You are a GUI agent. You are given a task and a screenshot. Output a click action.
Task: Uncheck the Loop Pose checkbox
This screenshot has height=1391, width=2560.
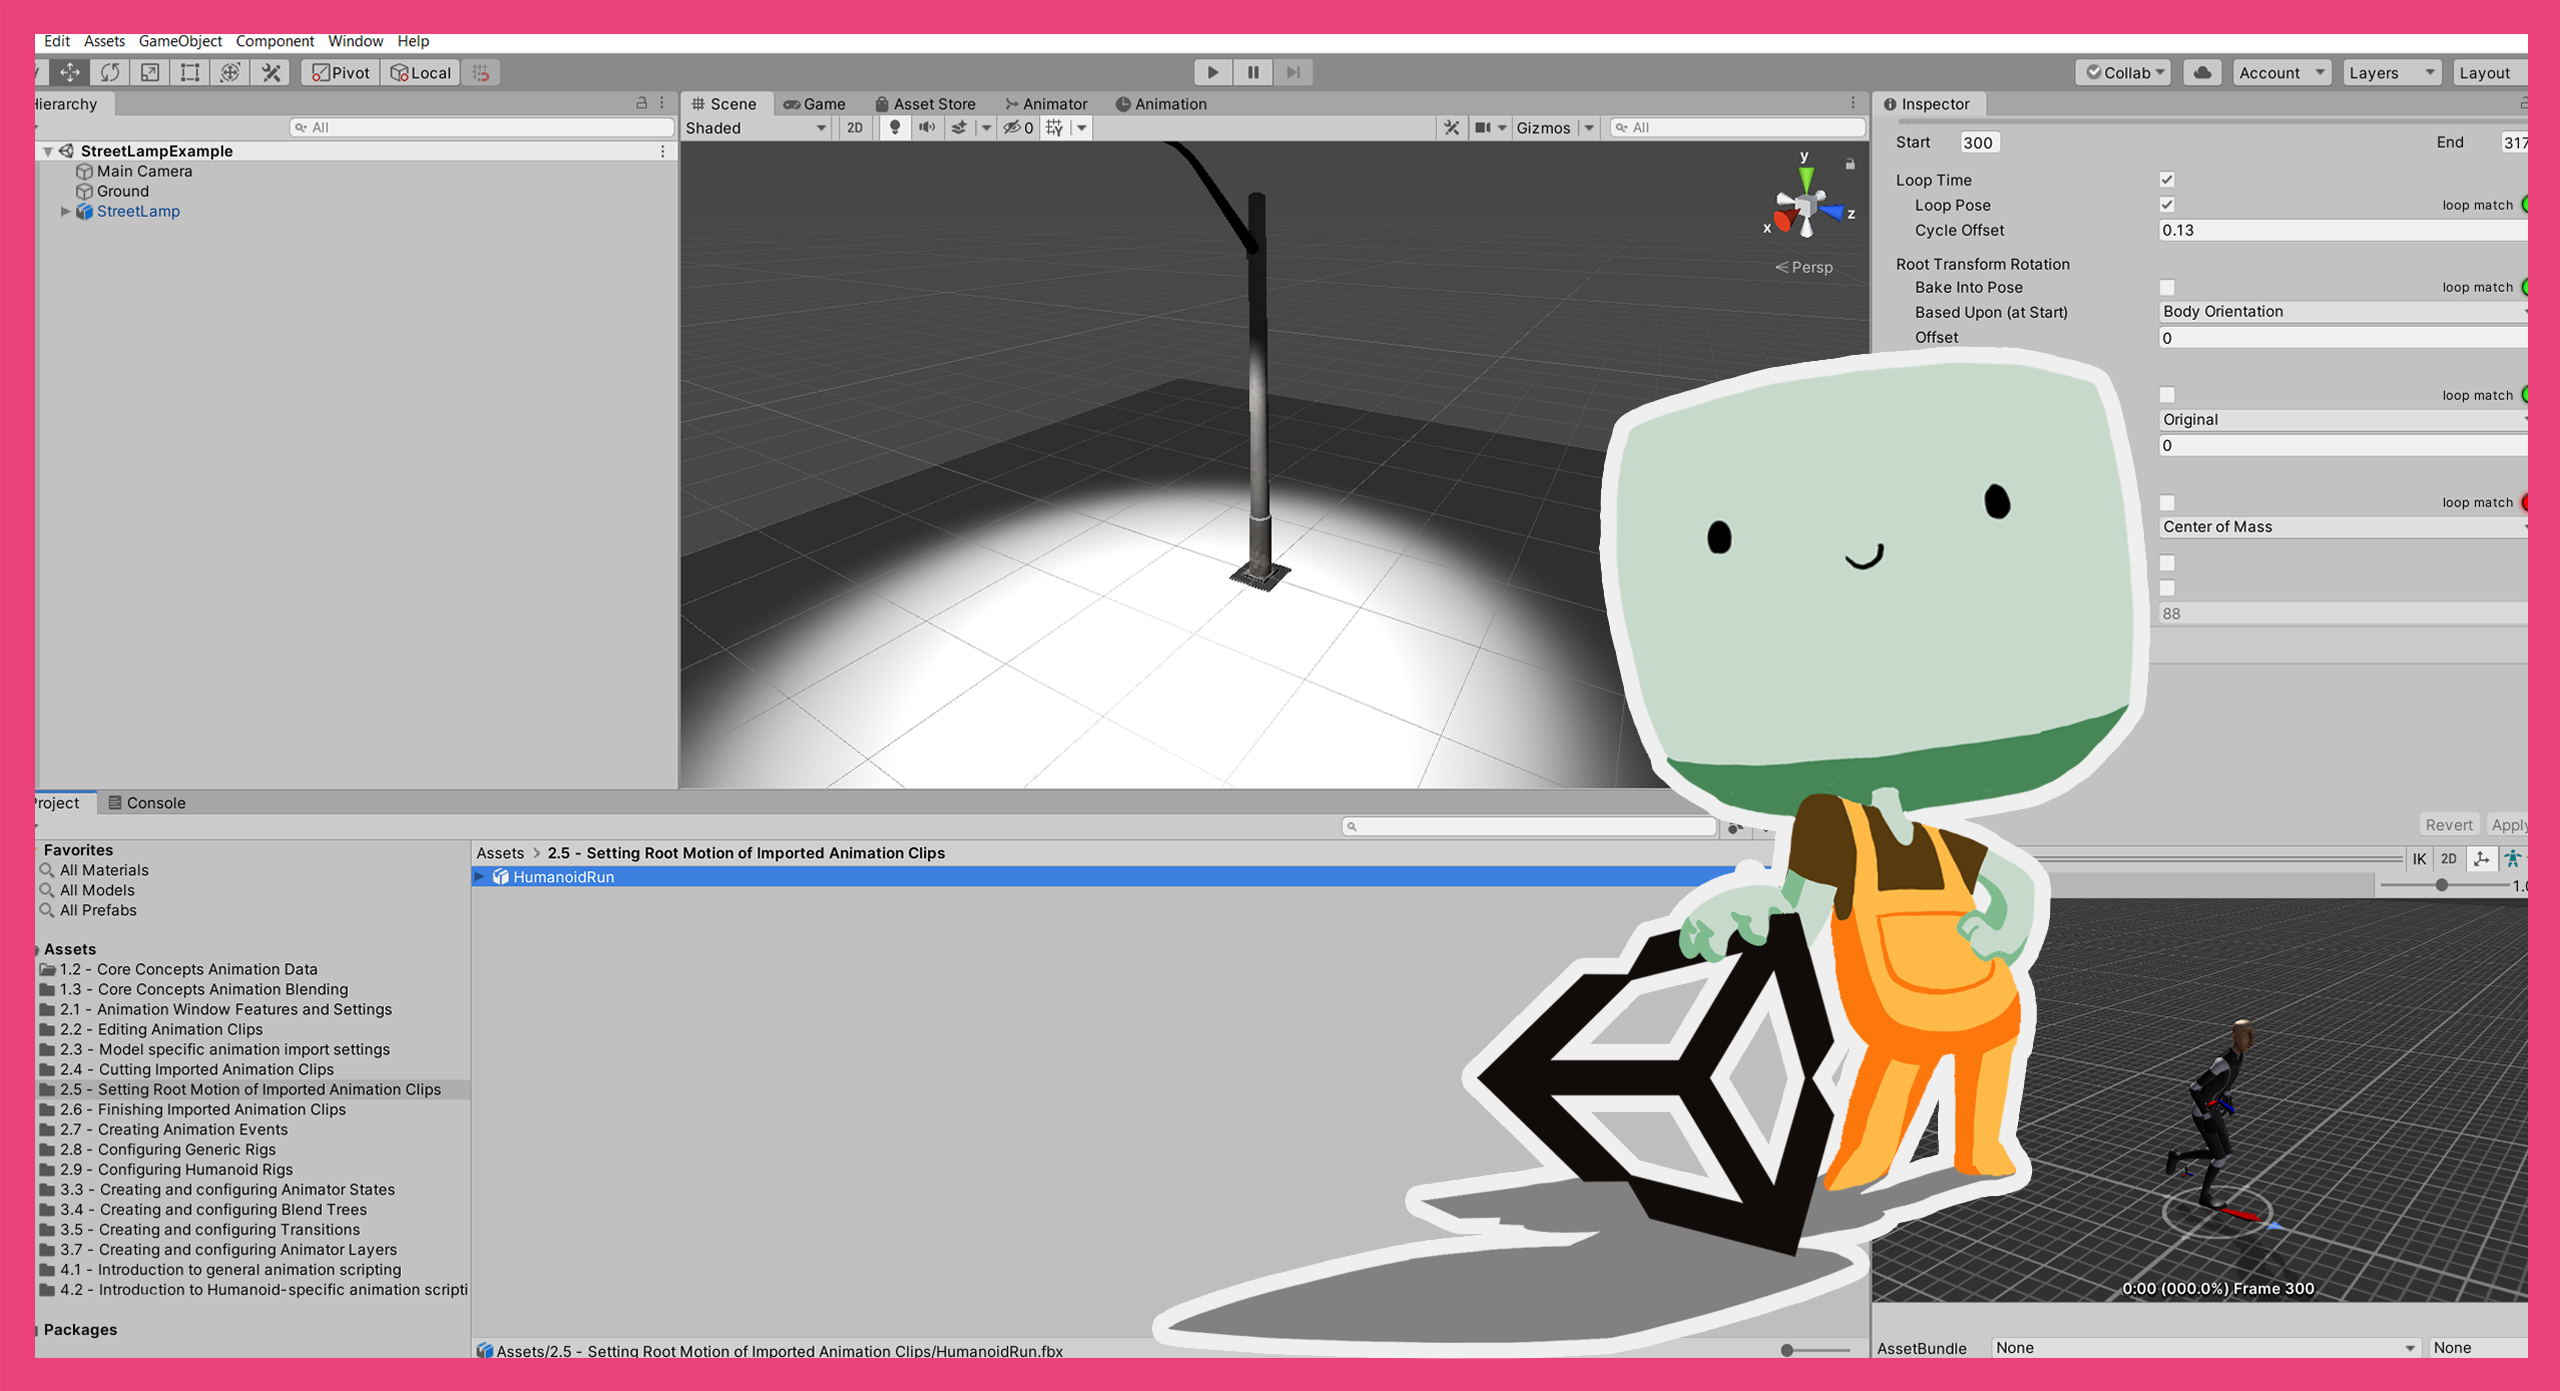click(2167, 205)
